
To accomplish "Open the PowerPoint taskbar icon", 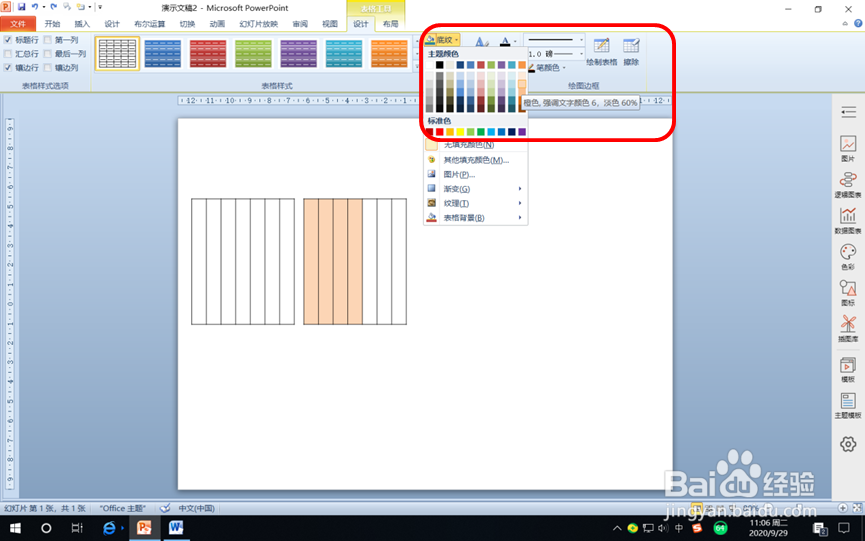I will 145,528.
